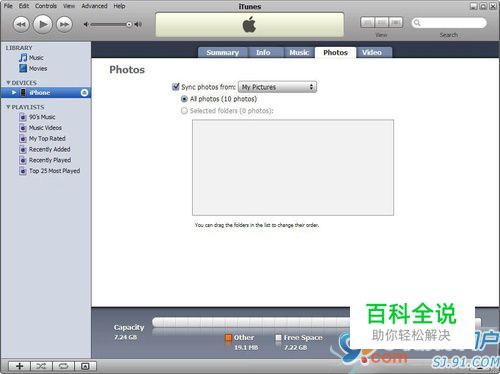Click the rewind previous track button
This screenshot has width=500, height=374.
click(x=21, y=24)
